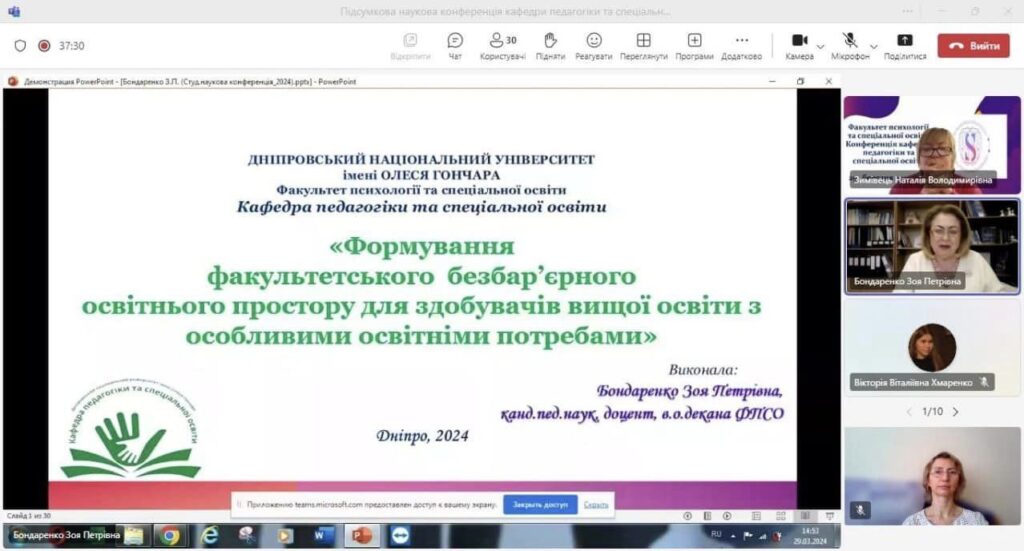Select Вікторія Віталіївна Хмаренко participant tile
Screen dimensions: 1024x551
click(x=932, y=347)
